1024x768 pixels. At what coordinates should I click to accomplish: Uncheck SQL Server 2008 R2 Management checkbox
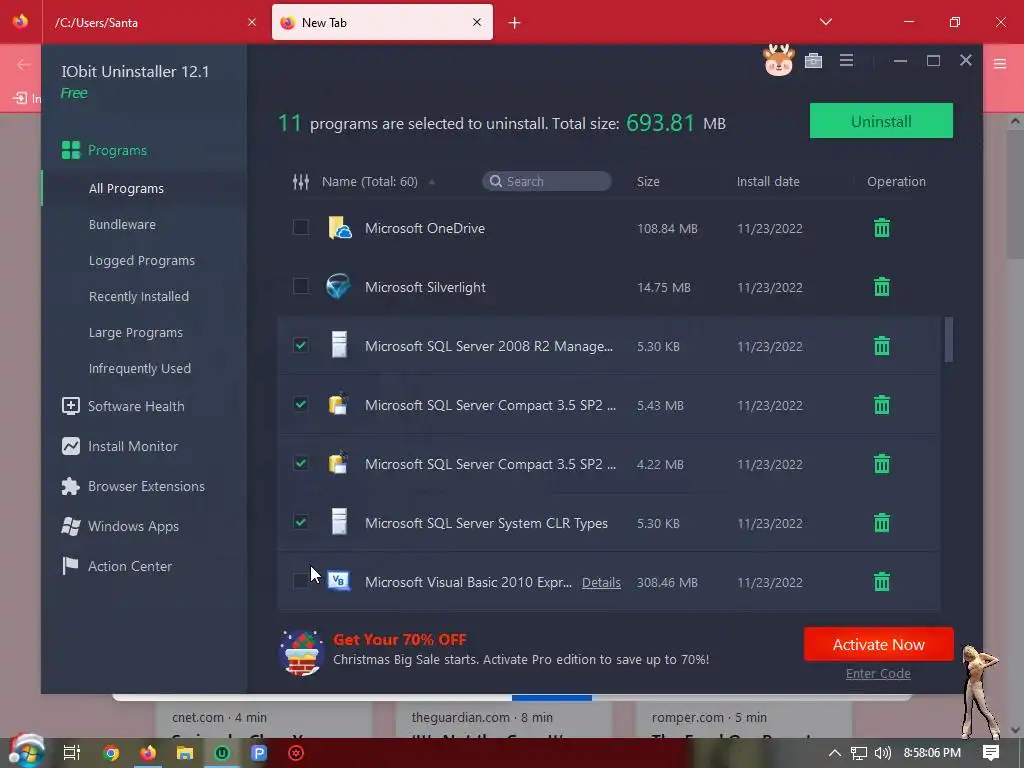tap(300, 345)
